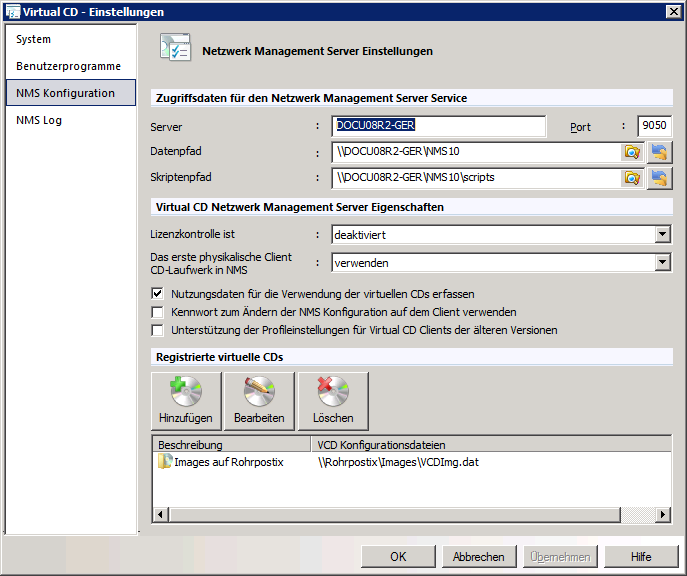Click the Virtual CD title bar icon
Image resolution: width=687 pixels, height=576 pixels.
point(12,12)
